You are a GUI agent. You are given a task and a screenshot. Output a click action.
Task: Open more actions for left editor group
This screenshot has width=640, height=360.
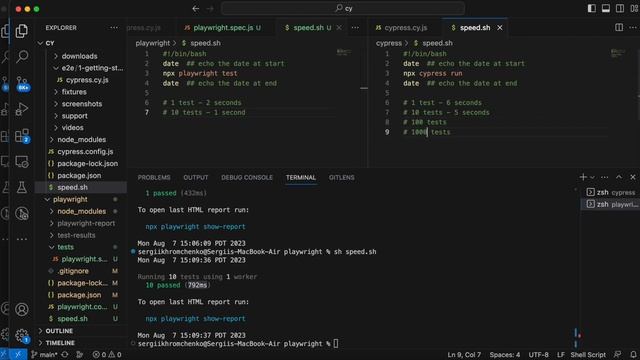[356, 27]
